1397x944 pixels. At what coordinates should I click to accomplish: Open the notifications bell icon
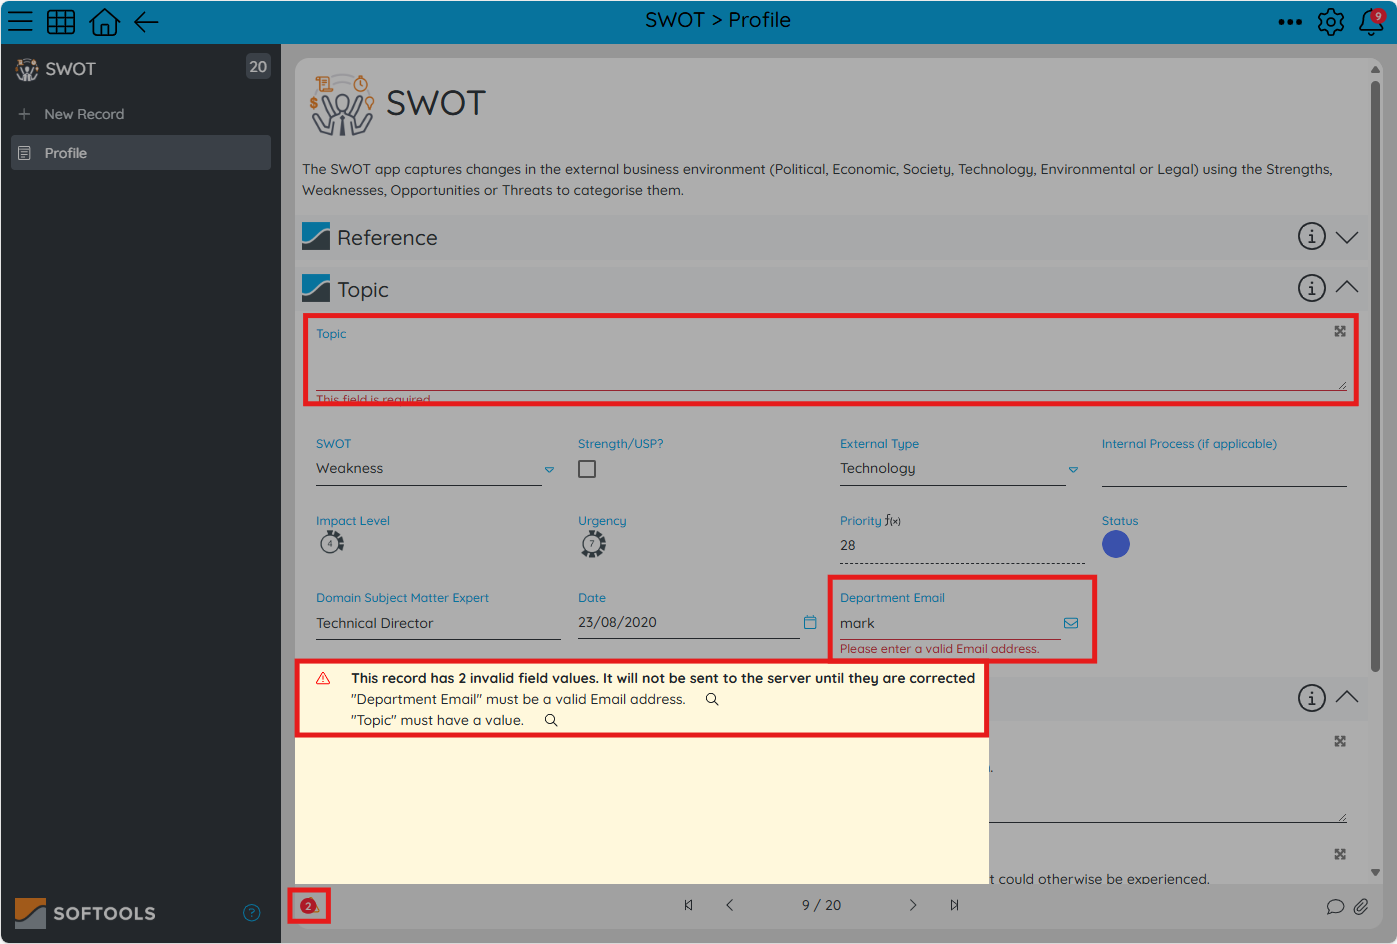[1372, 21]
